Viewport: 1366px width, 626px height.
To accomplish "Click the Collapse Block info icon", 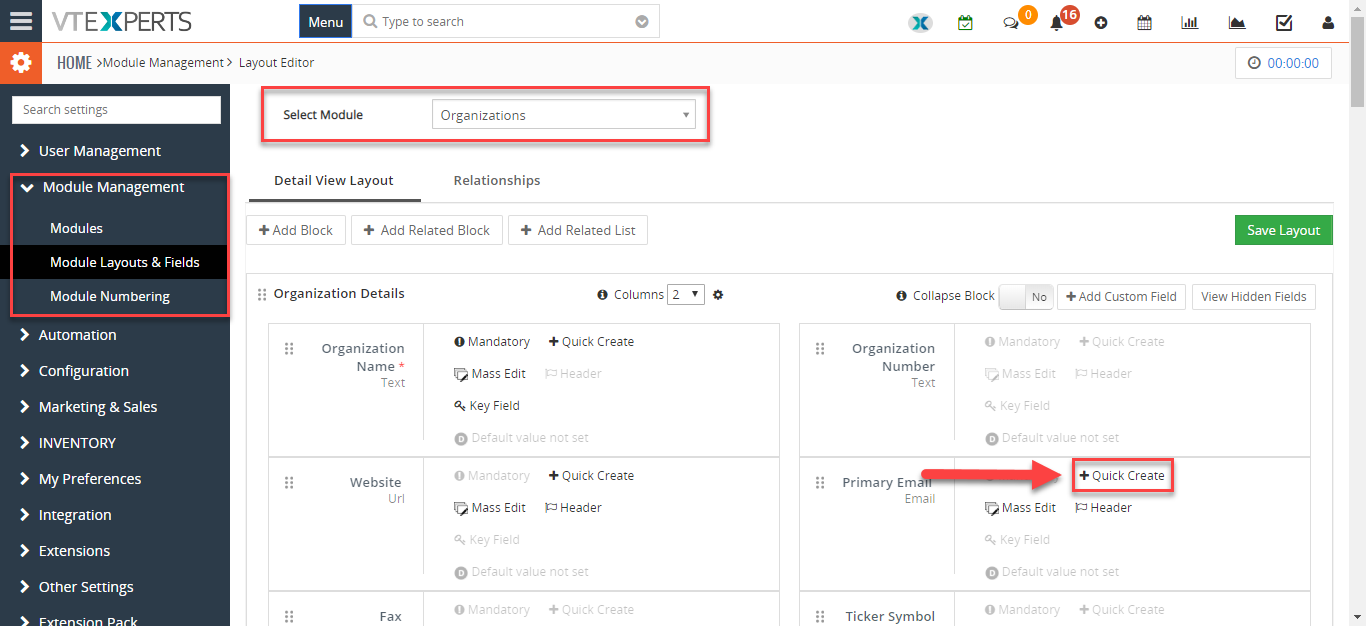I will (902, 296).
